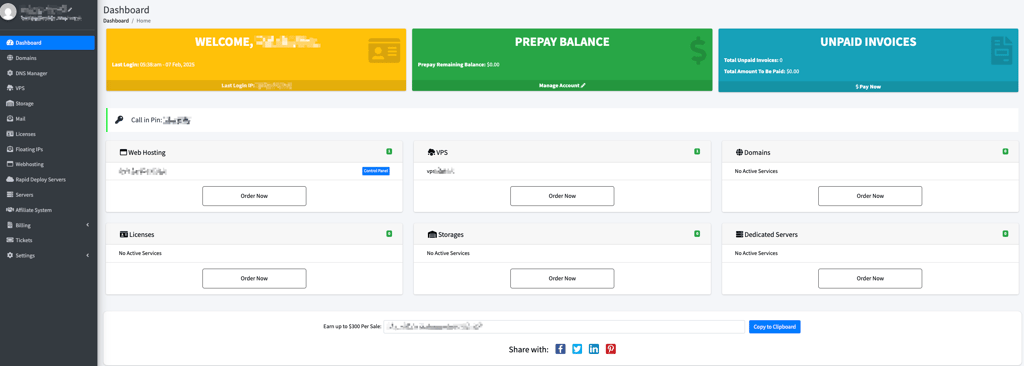Screen dimensions: 1024x366
Task: Click Pay Now in Unpaid Invoices card
Action: coord(868,86)
